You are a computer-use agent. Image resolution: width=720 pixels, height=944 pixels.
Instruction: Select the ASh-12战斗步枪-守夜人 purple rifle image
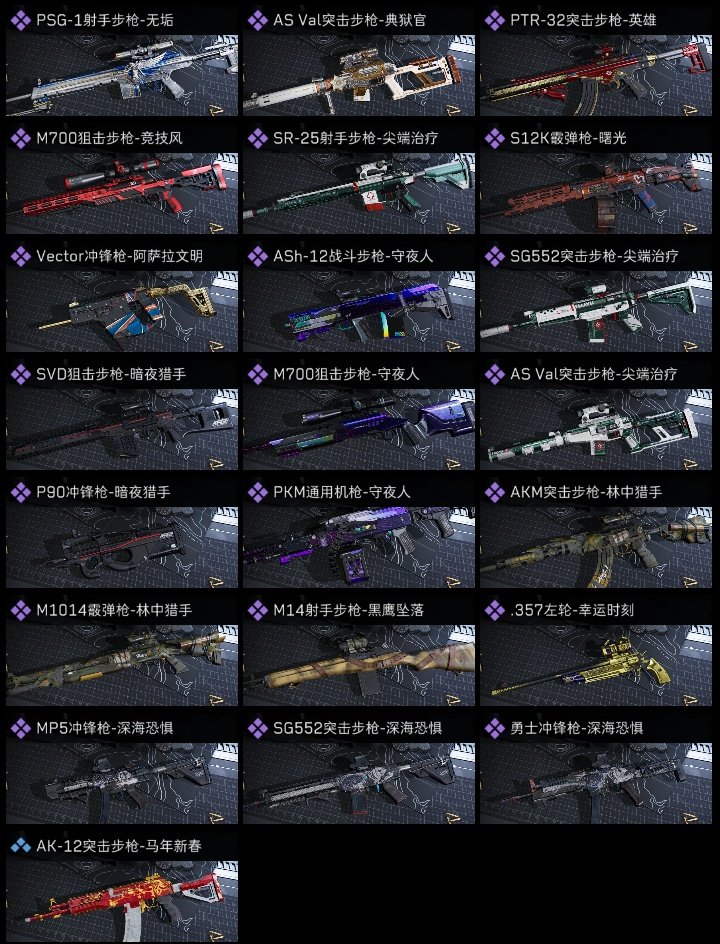point(359,311)
